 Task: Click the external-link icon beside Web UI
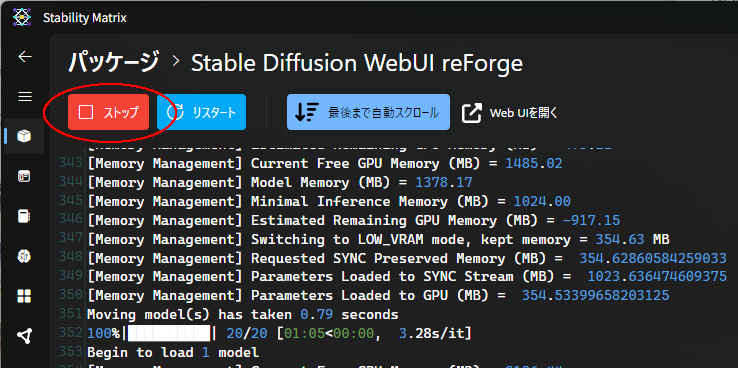[x=472, y=113]
